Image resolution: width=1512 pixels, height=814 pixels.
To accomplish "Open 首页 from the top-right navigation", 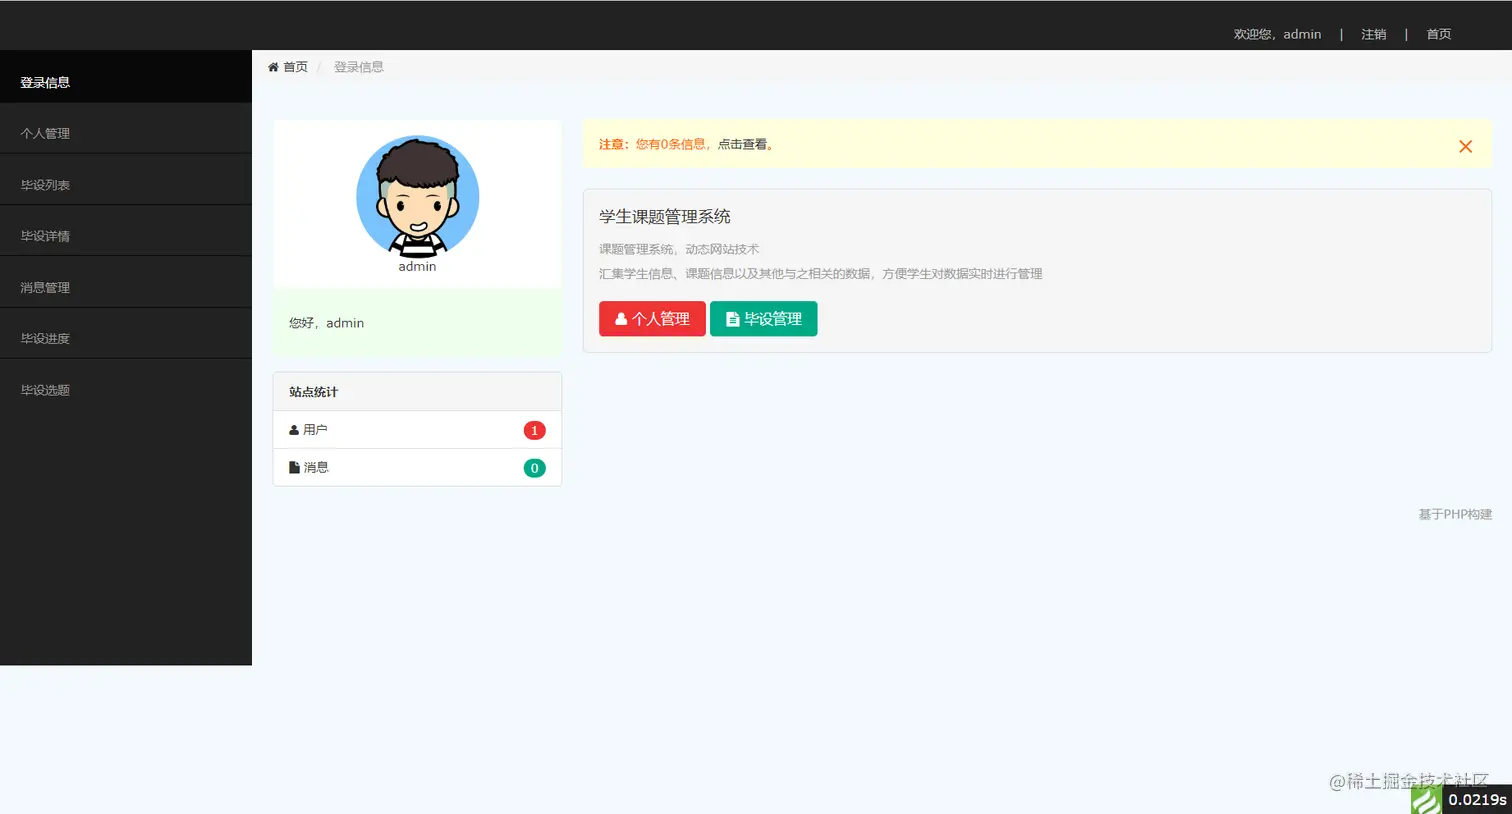I will pos(1438,33).
